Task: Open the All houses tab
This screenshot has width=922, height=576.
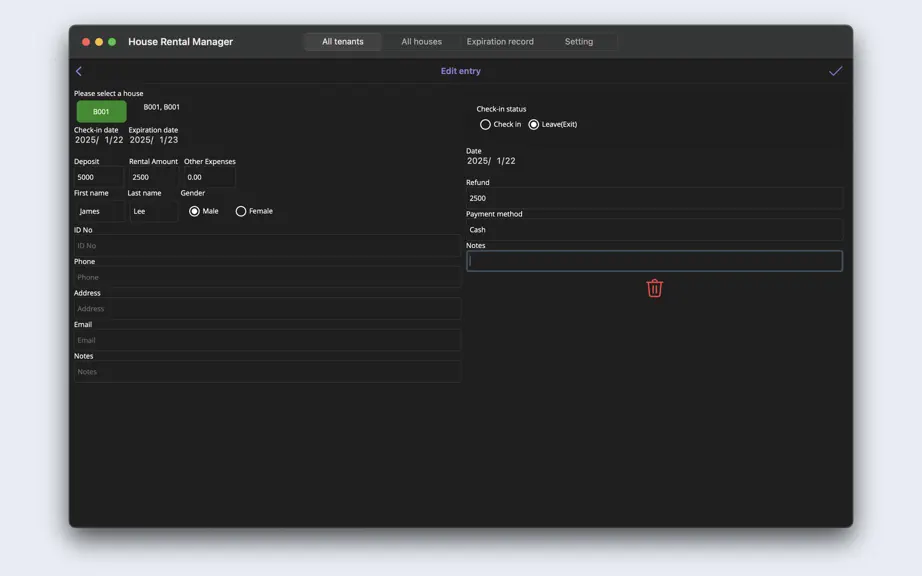Action: tap(421, 42)
